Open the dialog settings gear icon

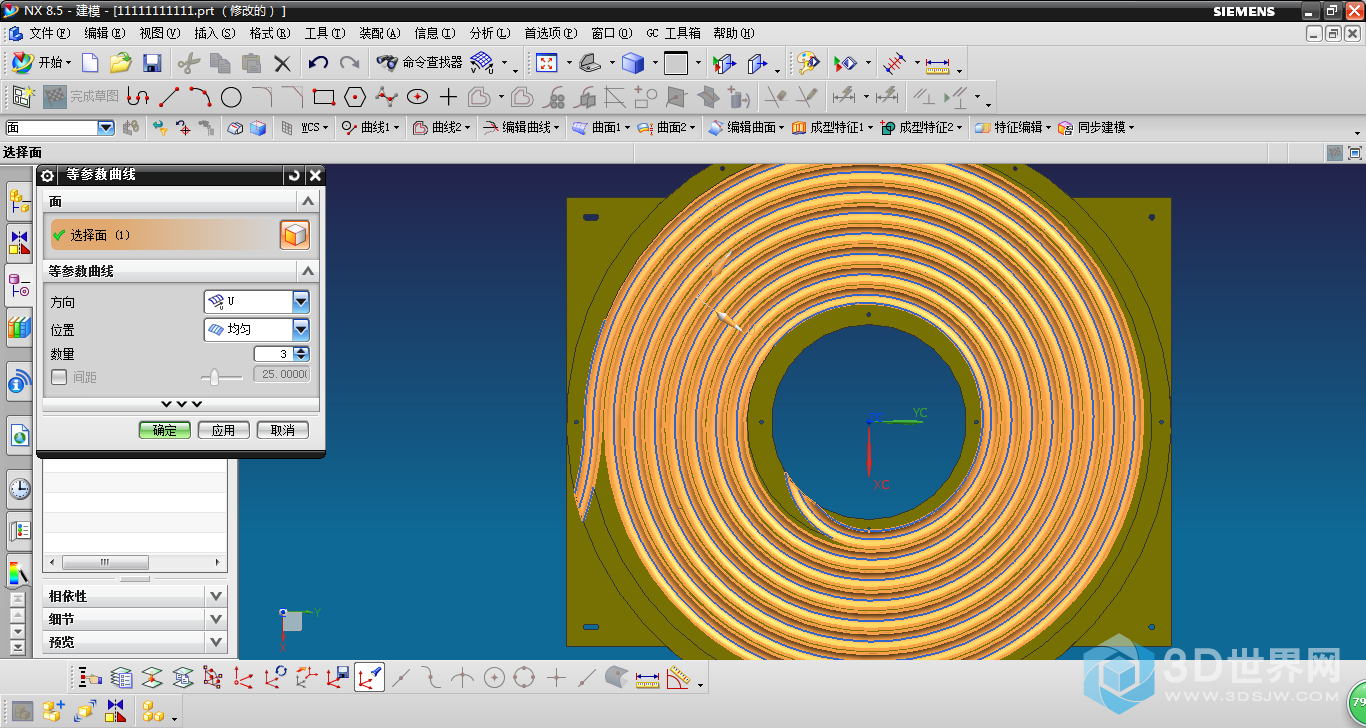(x=47, y=175)
